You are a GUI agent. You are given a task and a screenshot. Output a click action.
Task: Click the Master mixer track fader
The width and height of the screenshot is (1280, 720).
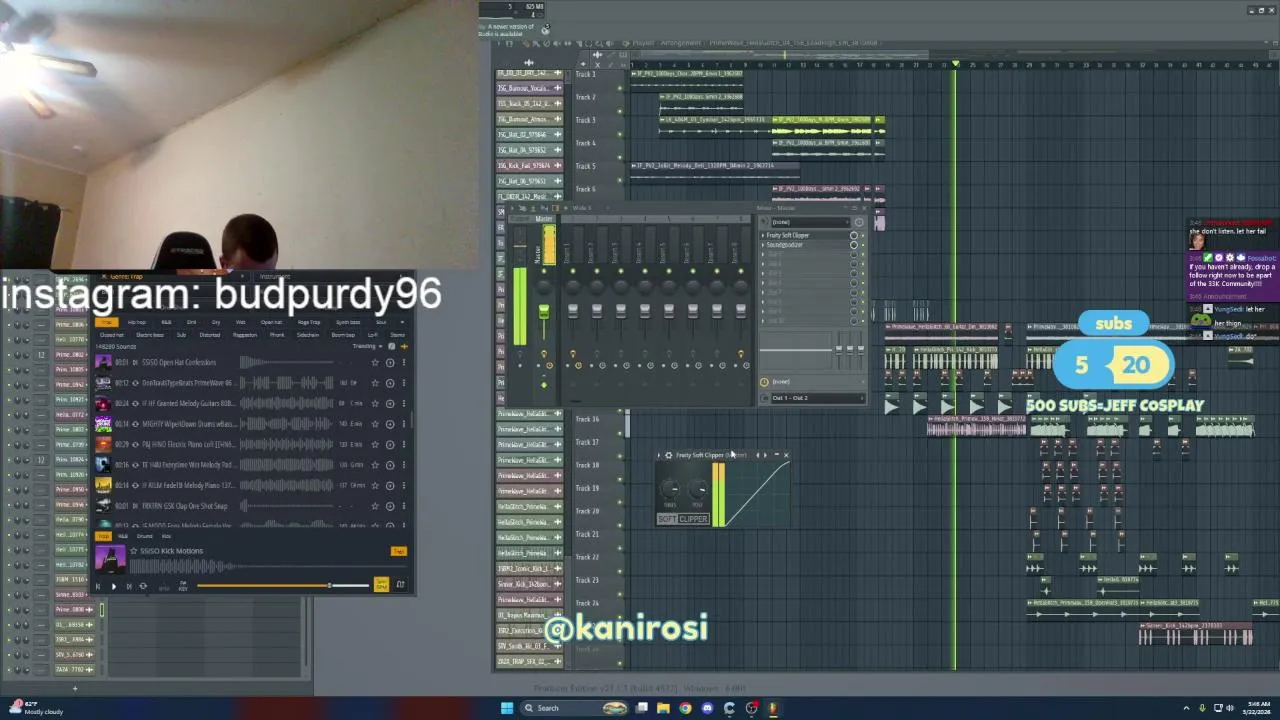544,313
